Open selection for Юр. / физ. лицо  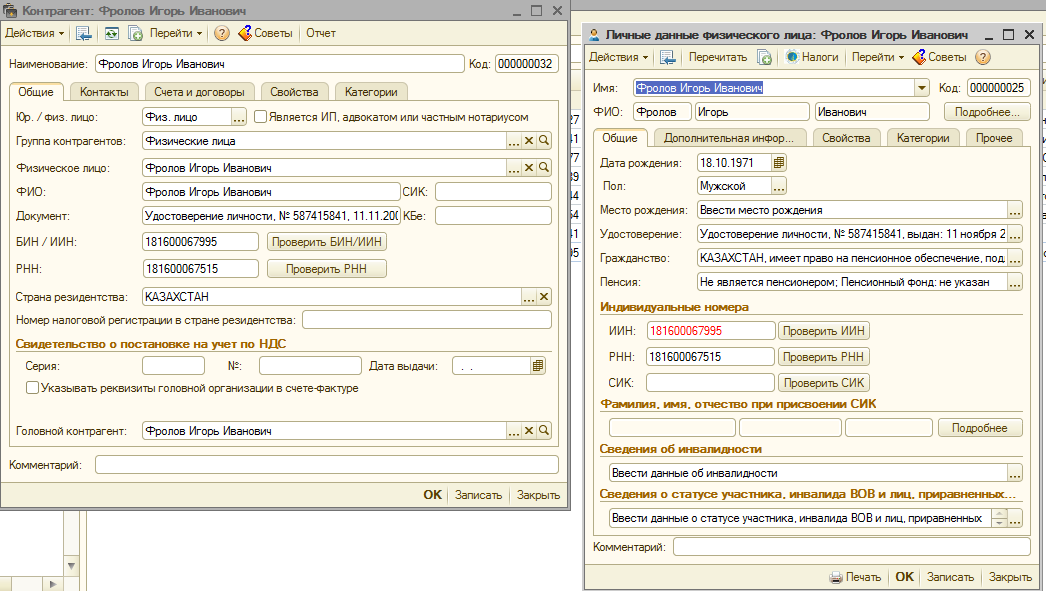pos(239,117)
